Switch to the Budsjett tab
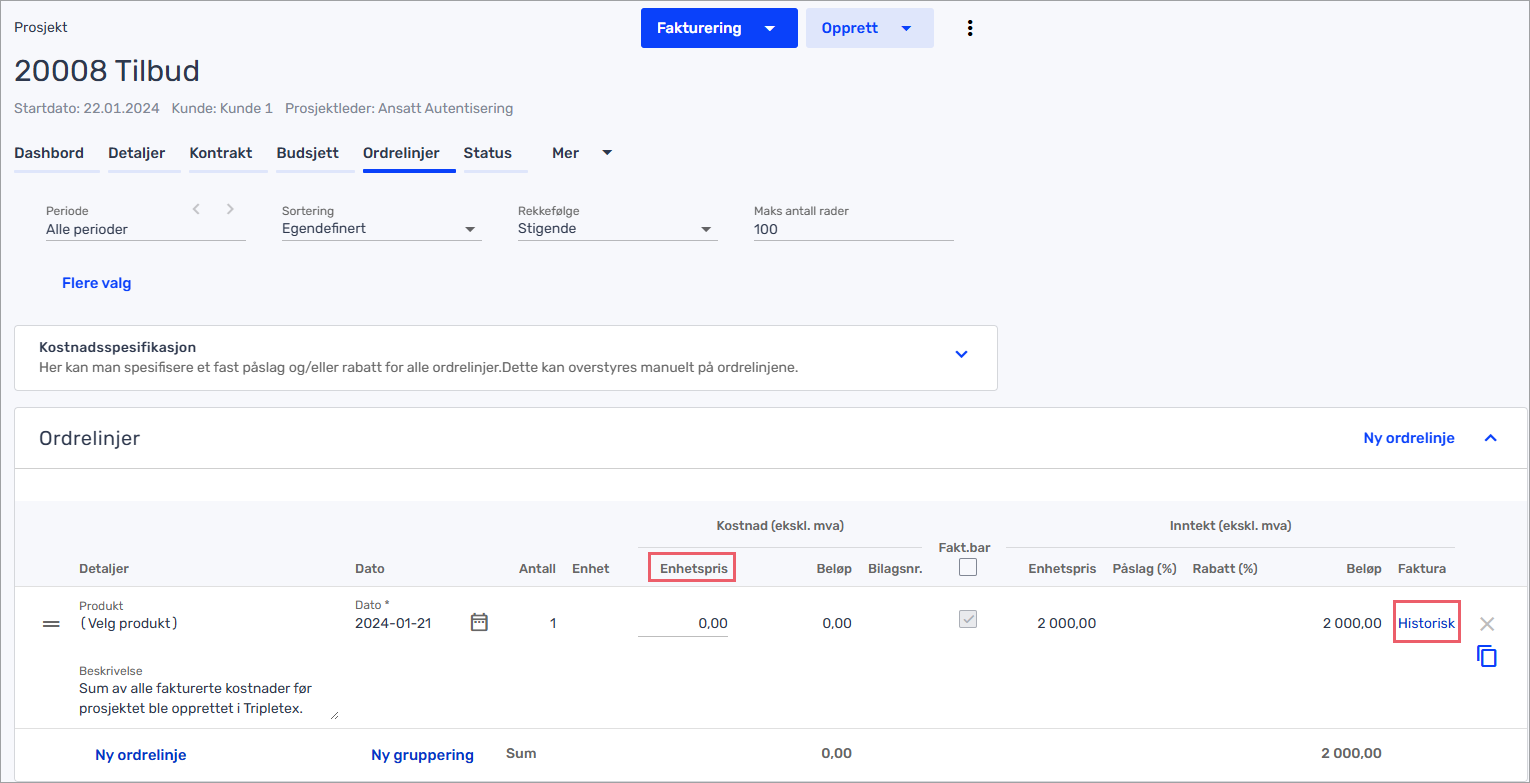 (x=307, y=153)
